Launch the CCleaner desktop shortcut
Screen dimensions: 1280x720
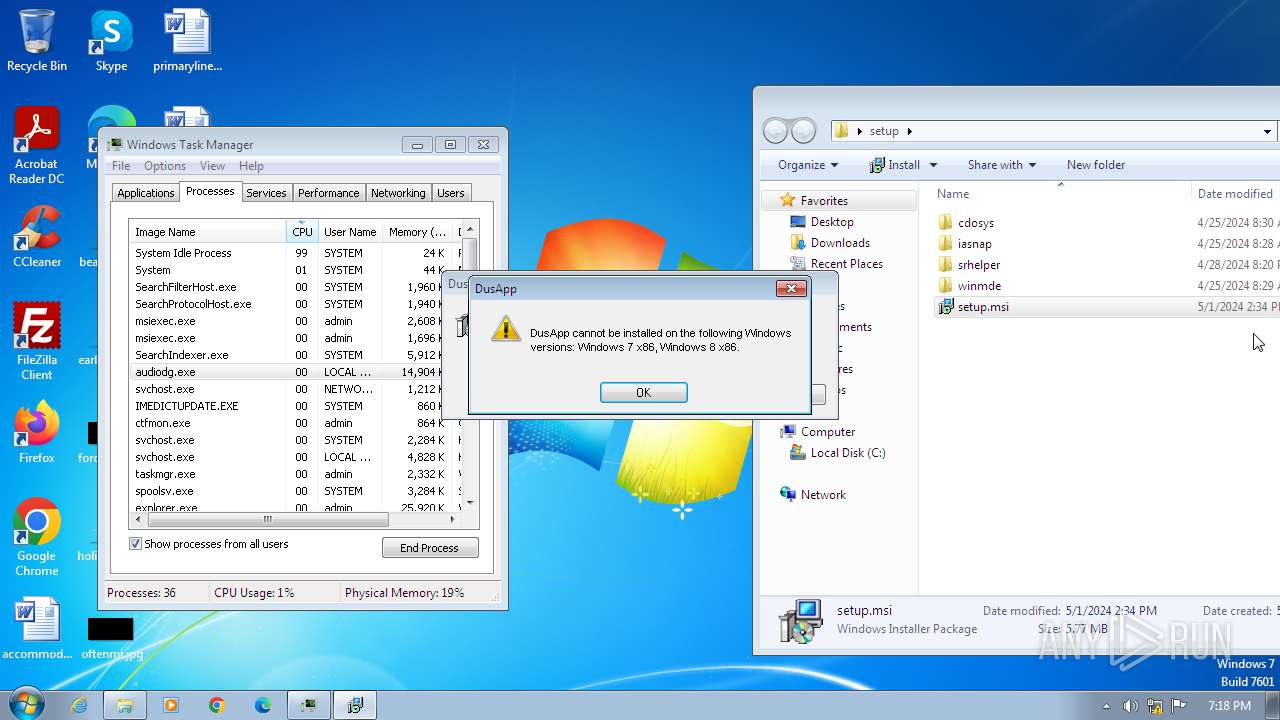click(x=37, y=237)
